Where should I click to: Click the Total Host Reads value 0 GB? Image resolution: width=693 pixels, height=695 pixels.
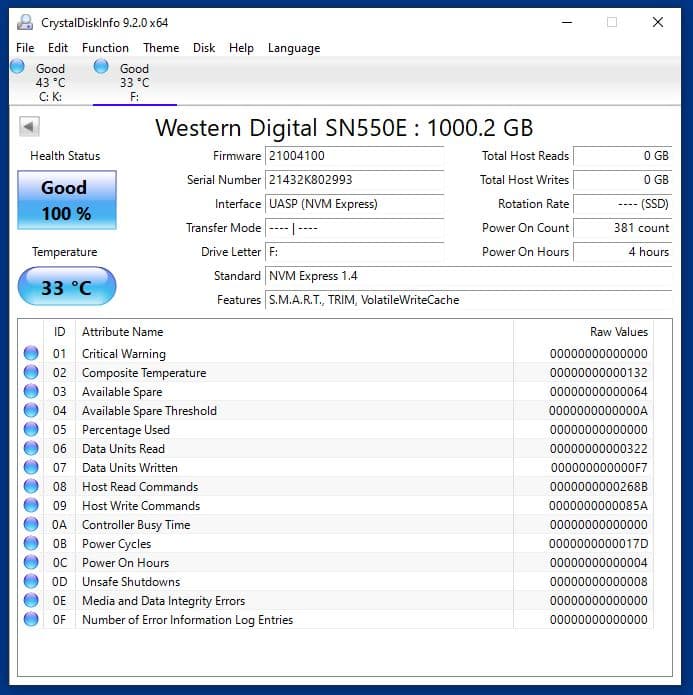pos(623,156)
